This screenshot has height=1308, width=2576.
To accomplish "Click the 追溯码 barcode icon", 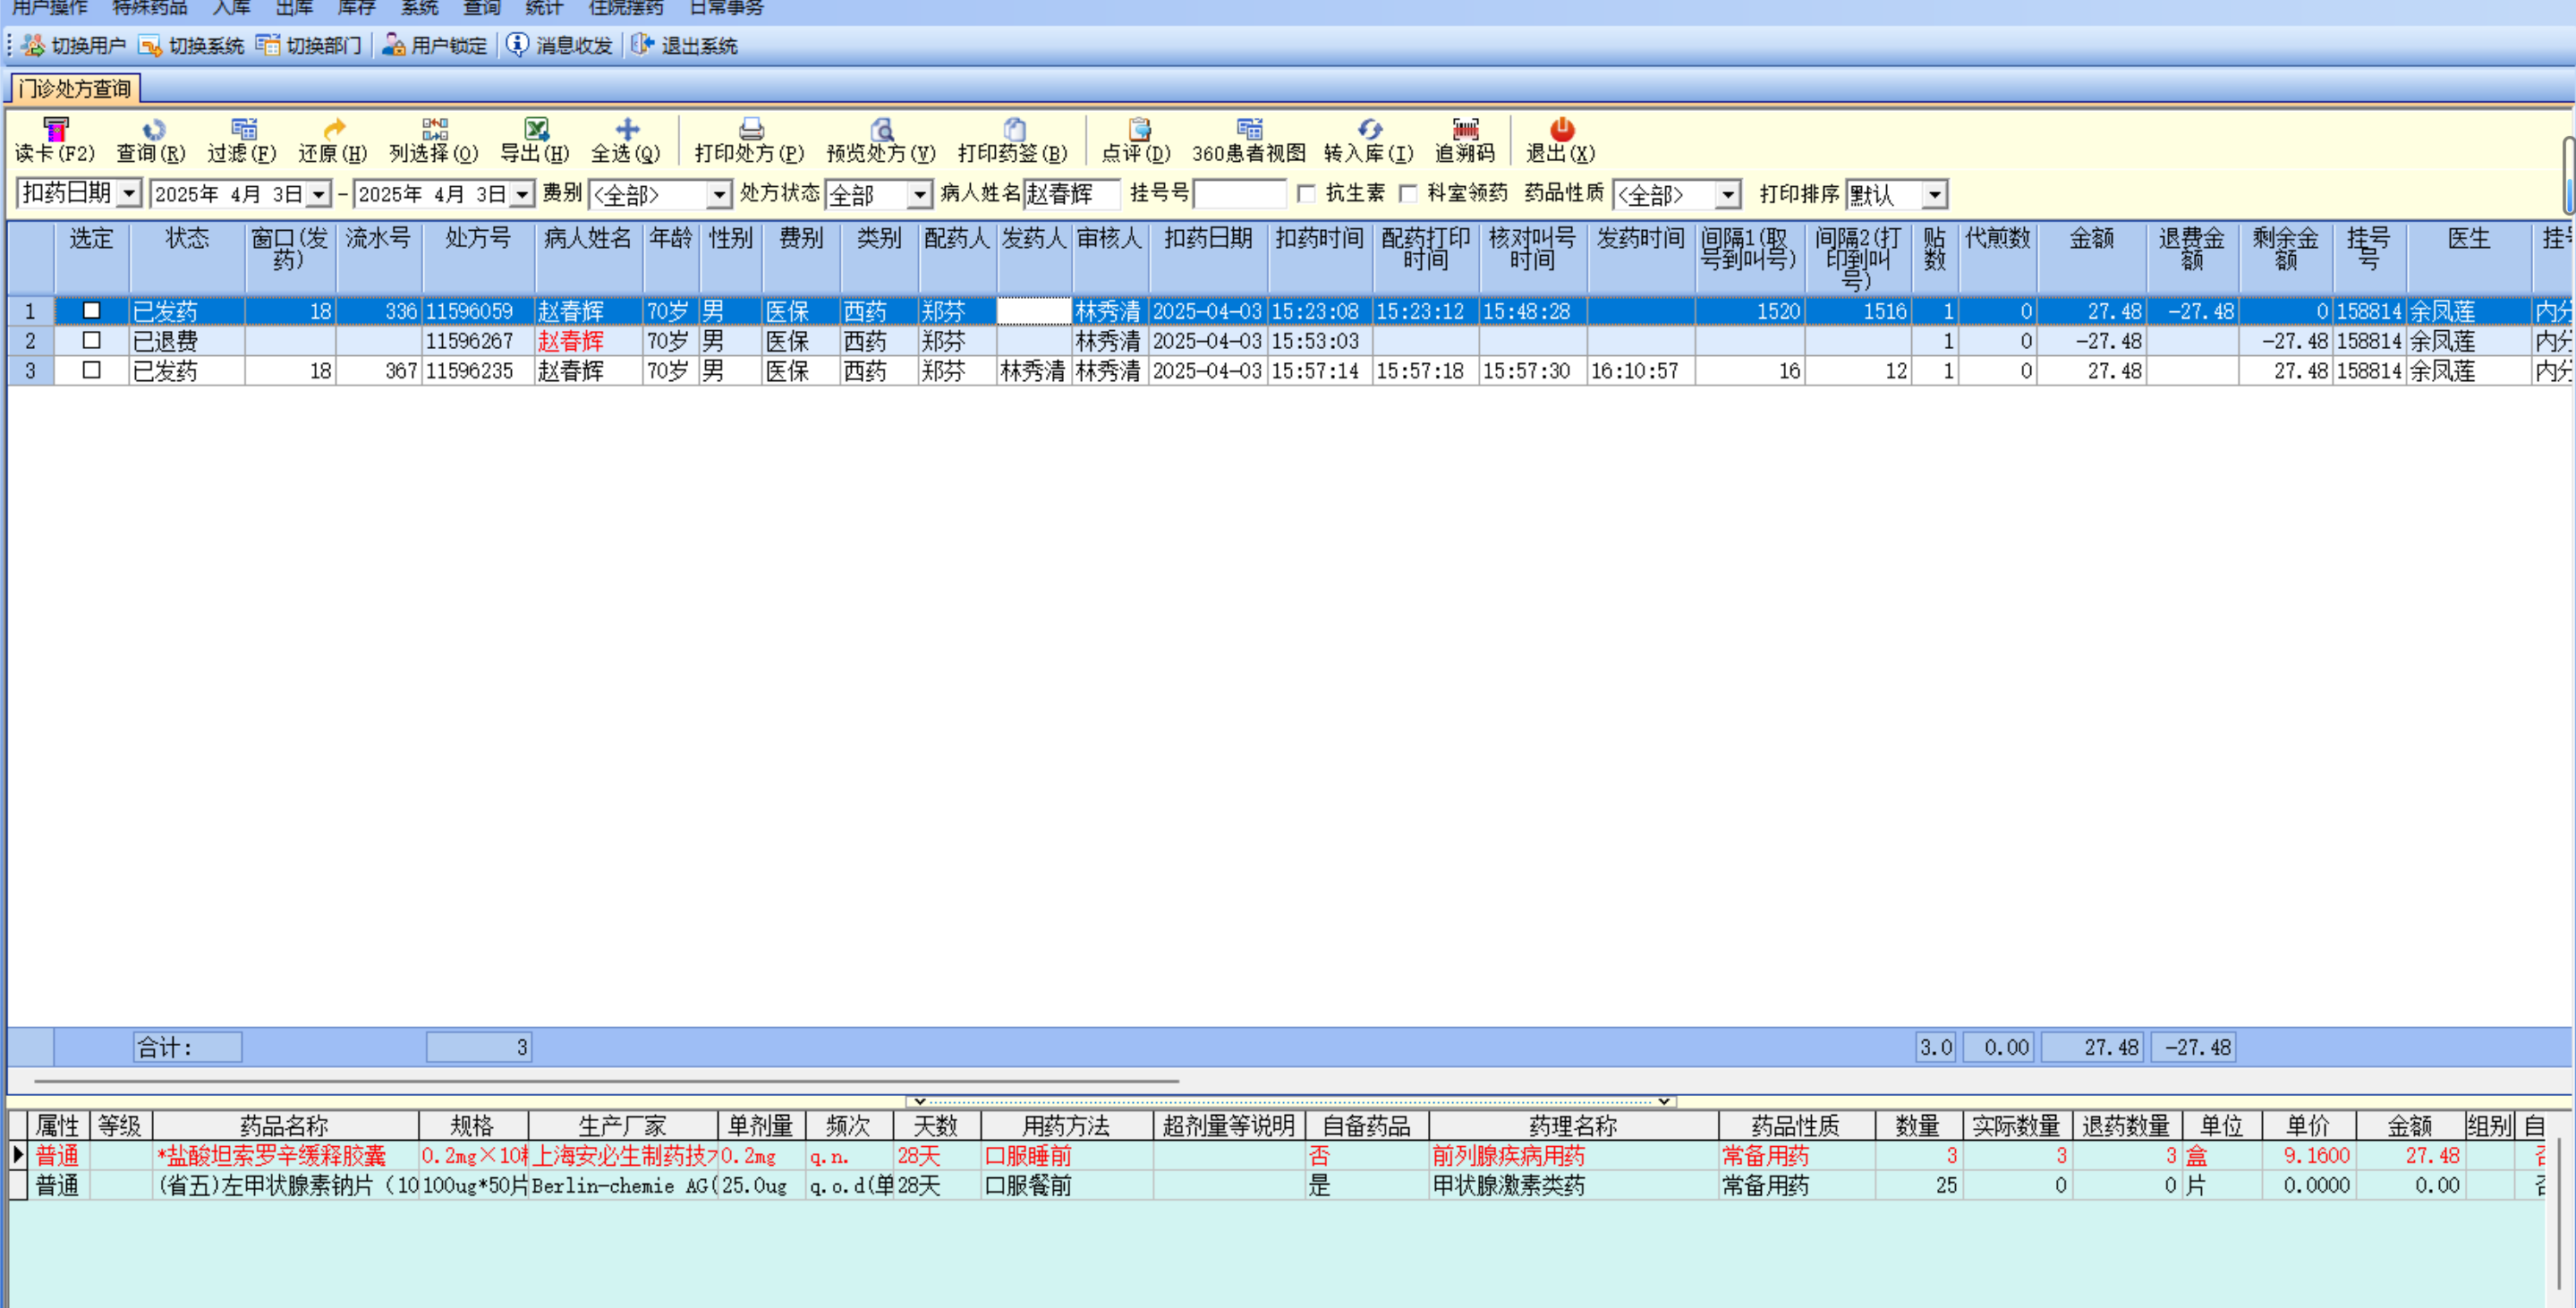I will pyautogui.click(x=1465, y=129).
